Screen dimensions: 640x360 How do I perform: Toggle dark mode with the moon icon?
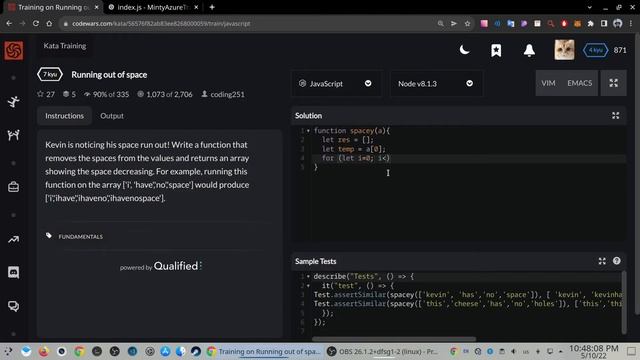click(464, 50)
